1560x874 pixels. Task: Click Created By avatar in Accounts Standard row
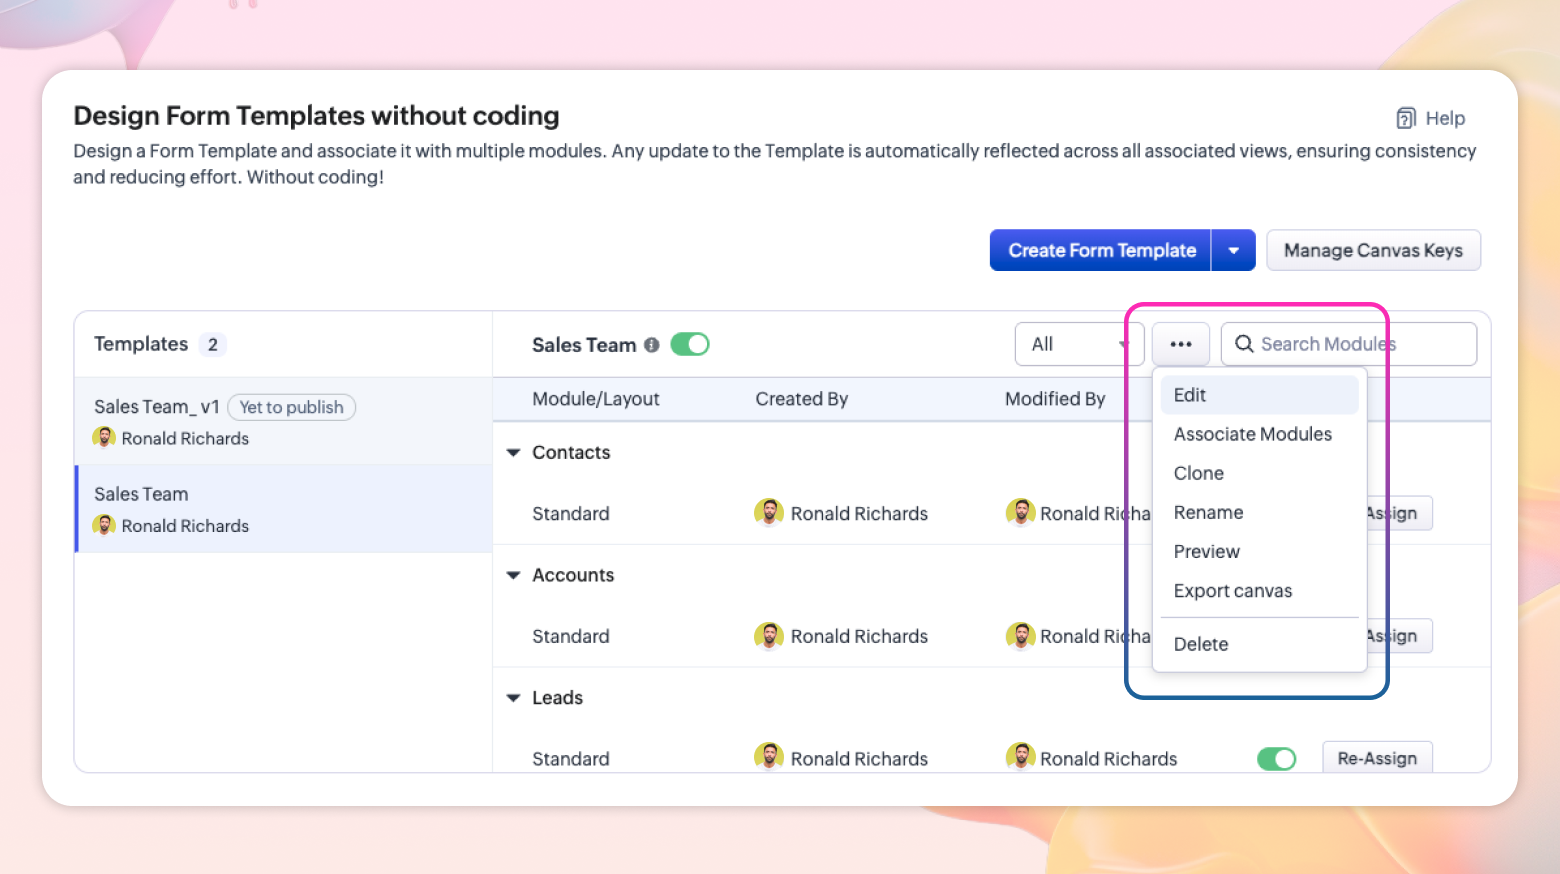[768, 636]
